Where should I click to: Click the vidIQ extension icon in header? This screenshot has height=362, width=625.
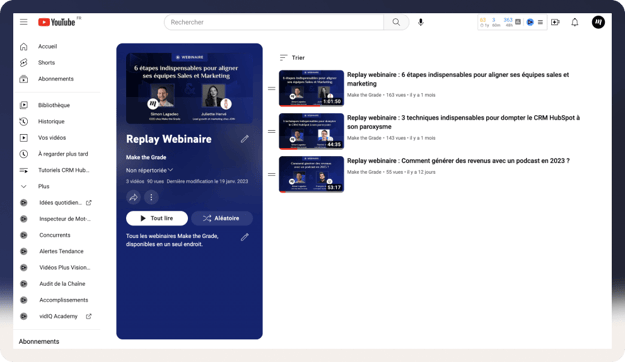click(530, 22)
